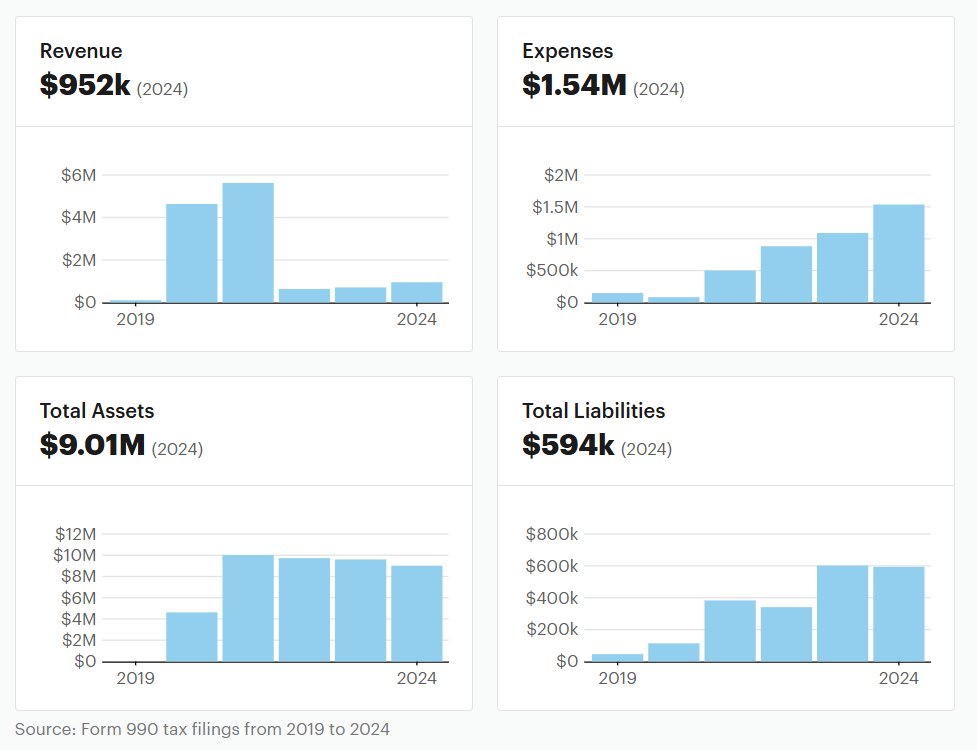Select the 2019 bar in Total Liabilities chart
Image resolution: width=977 pixels, height=750 pixels.
pyautogui.click(x=617, y=657)
